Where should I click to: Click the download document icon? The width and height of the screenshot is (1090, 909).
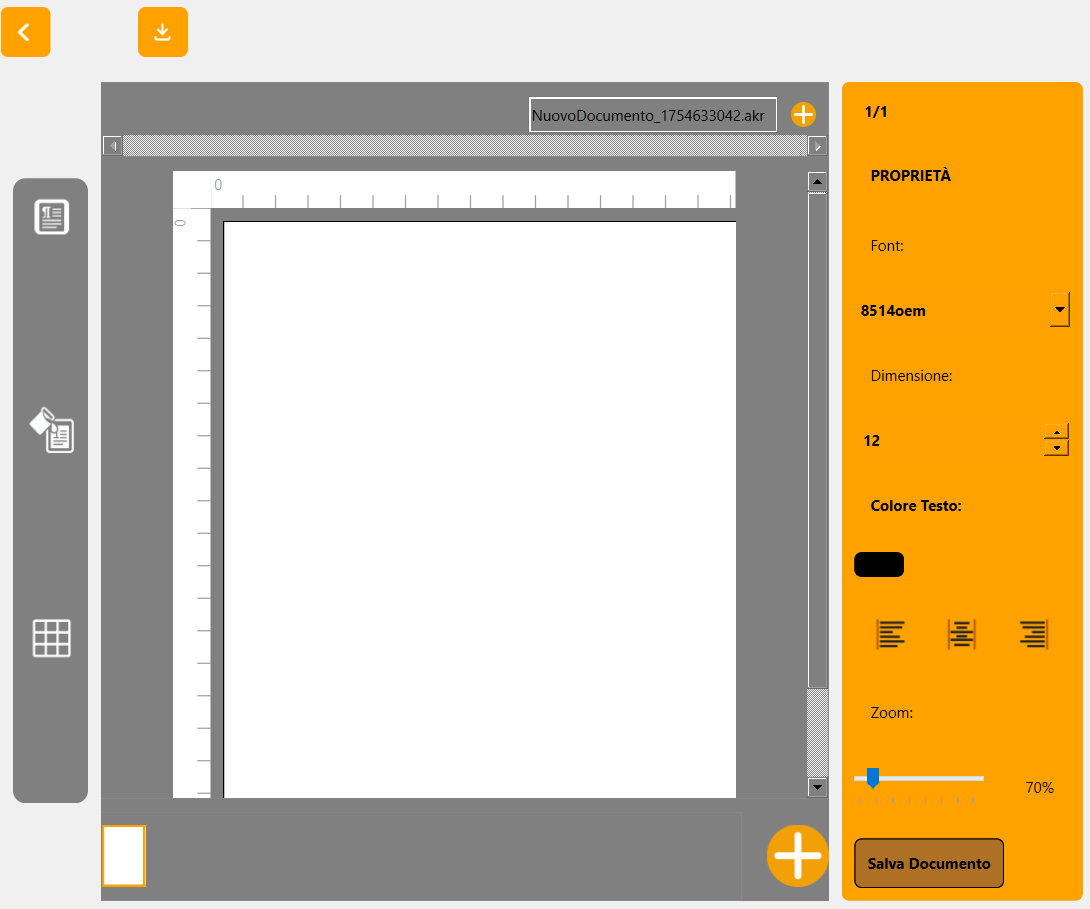162,32
